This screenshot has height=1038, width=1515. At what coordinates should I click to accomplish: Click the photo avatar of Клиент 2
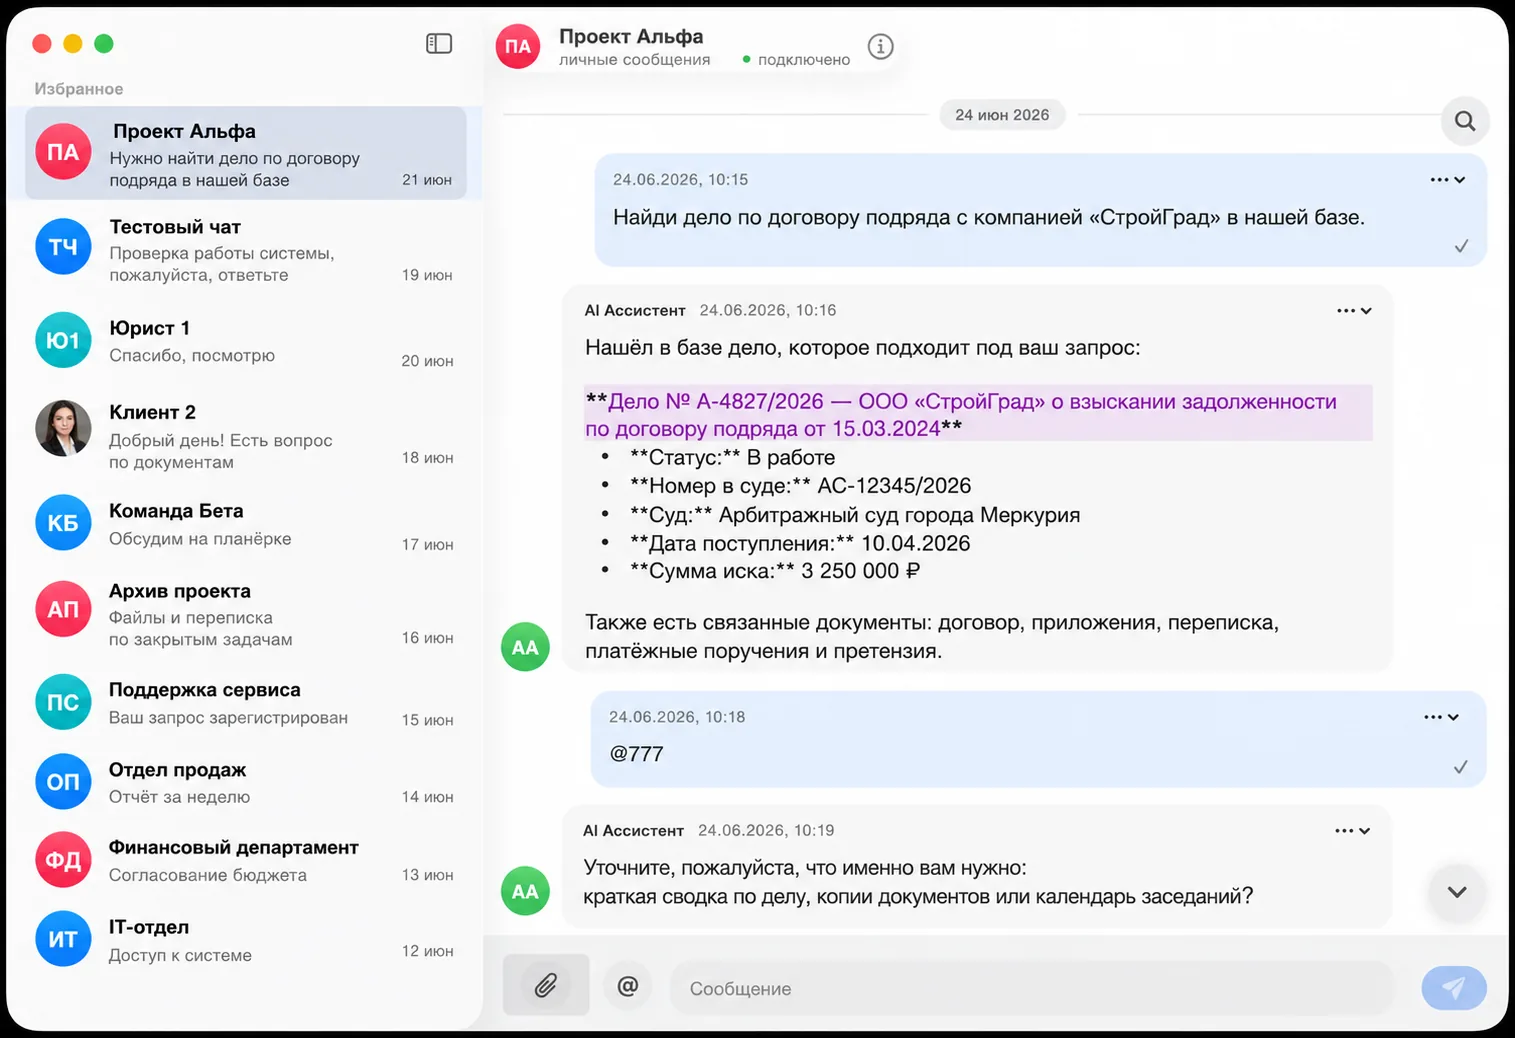(x=63, y=428)
